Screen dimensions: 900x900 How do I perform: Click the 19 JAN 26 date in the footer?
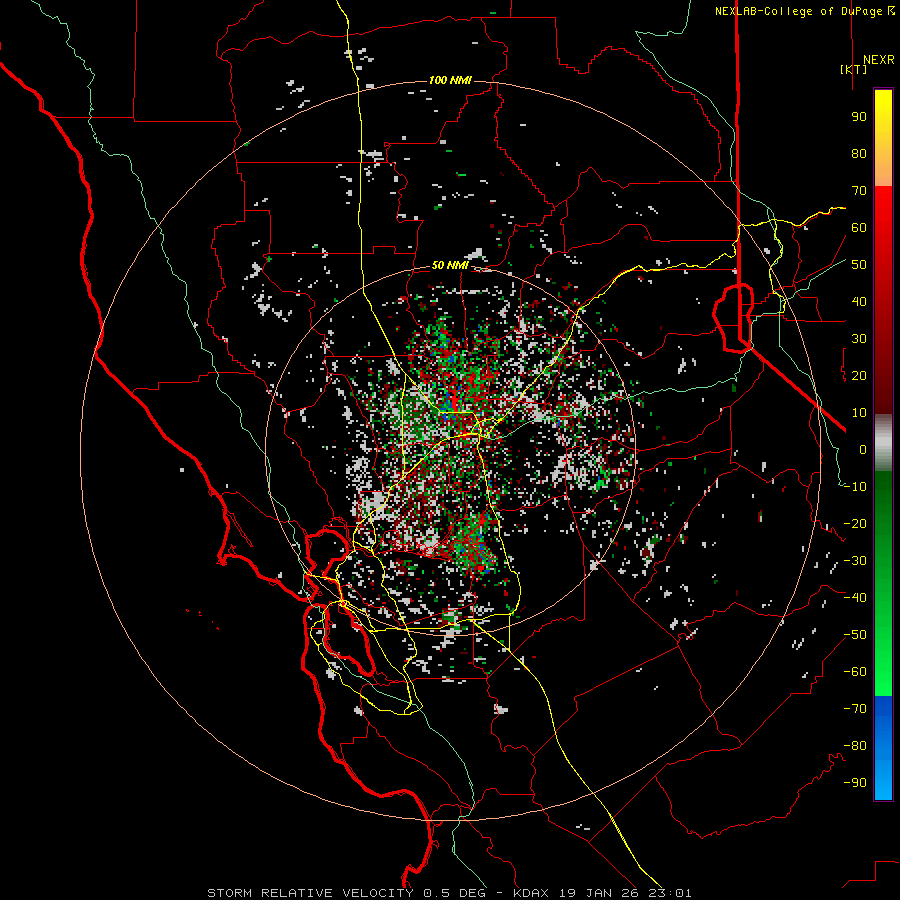(x=597, y=893)
